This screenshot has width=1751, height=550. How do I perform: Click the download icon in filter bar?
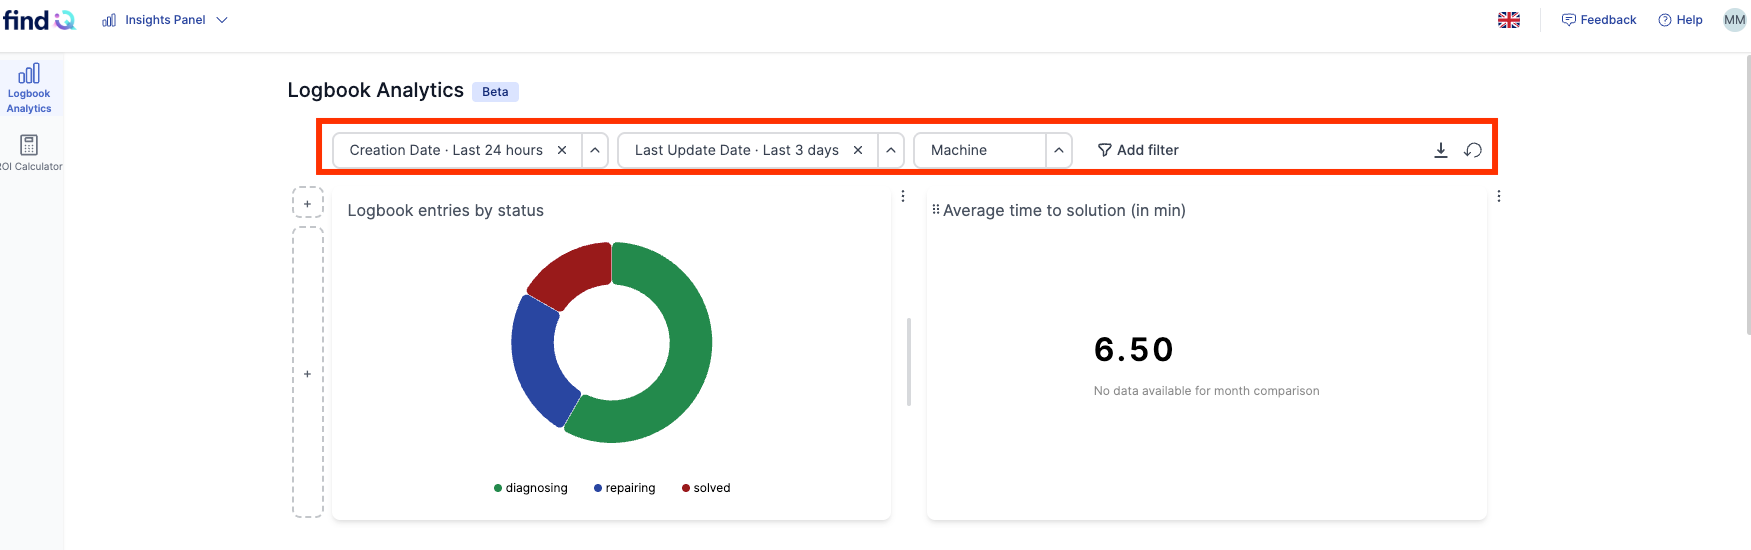1440,150
